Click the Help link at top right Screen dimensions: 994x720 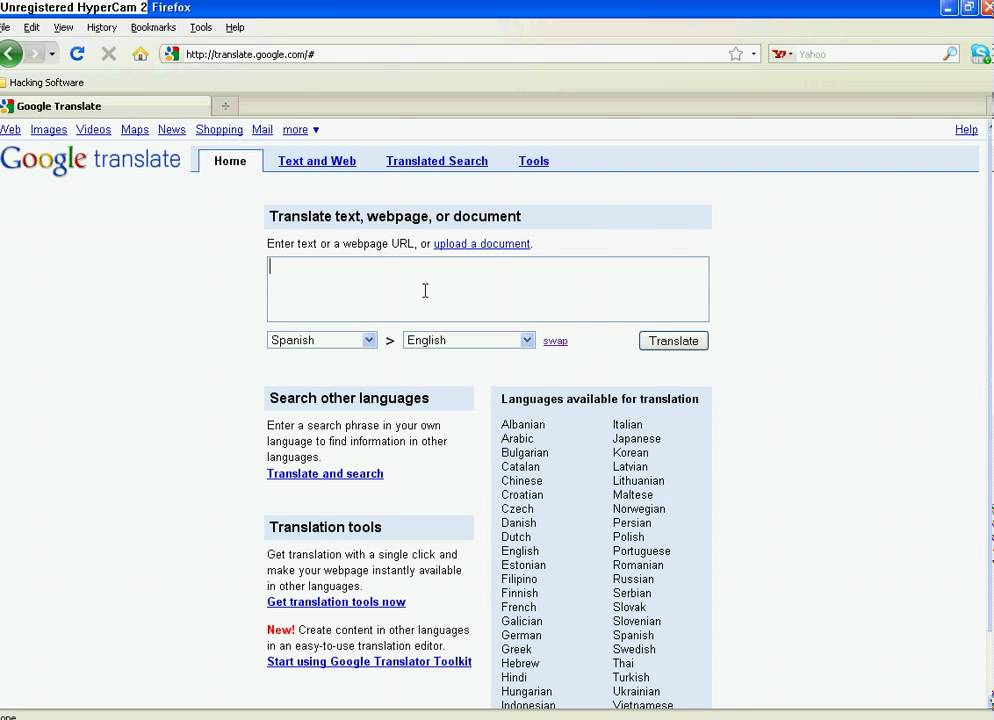point(966,129)
